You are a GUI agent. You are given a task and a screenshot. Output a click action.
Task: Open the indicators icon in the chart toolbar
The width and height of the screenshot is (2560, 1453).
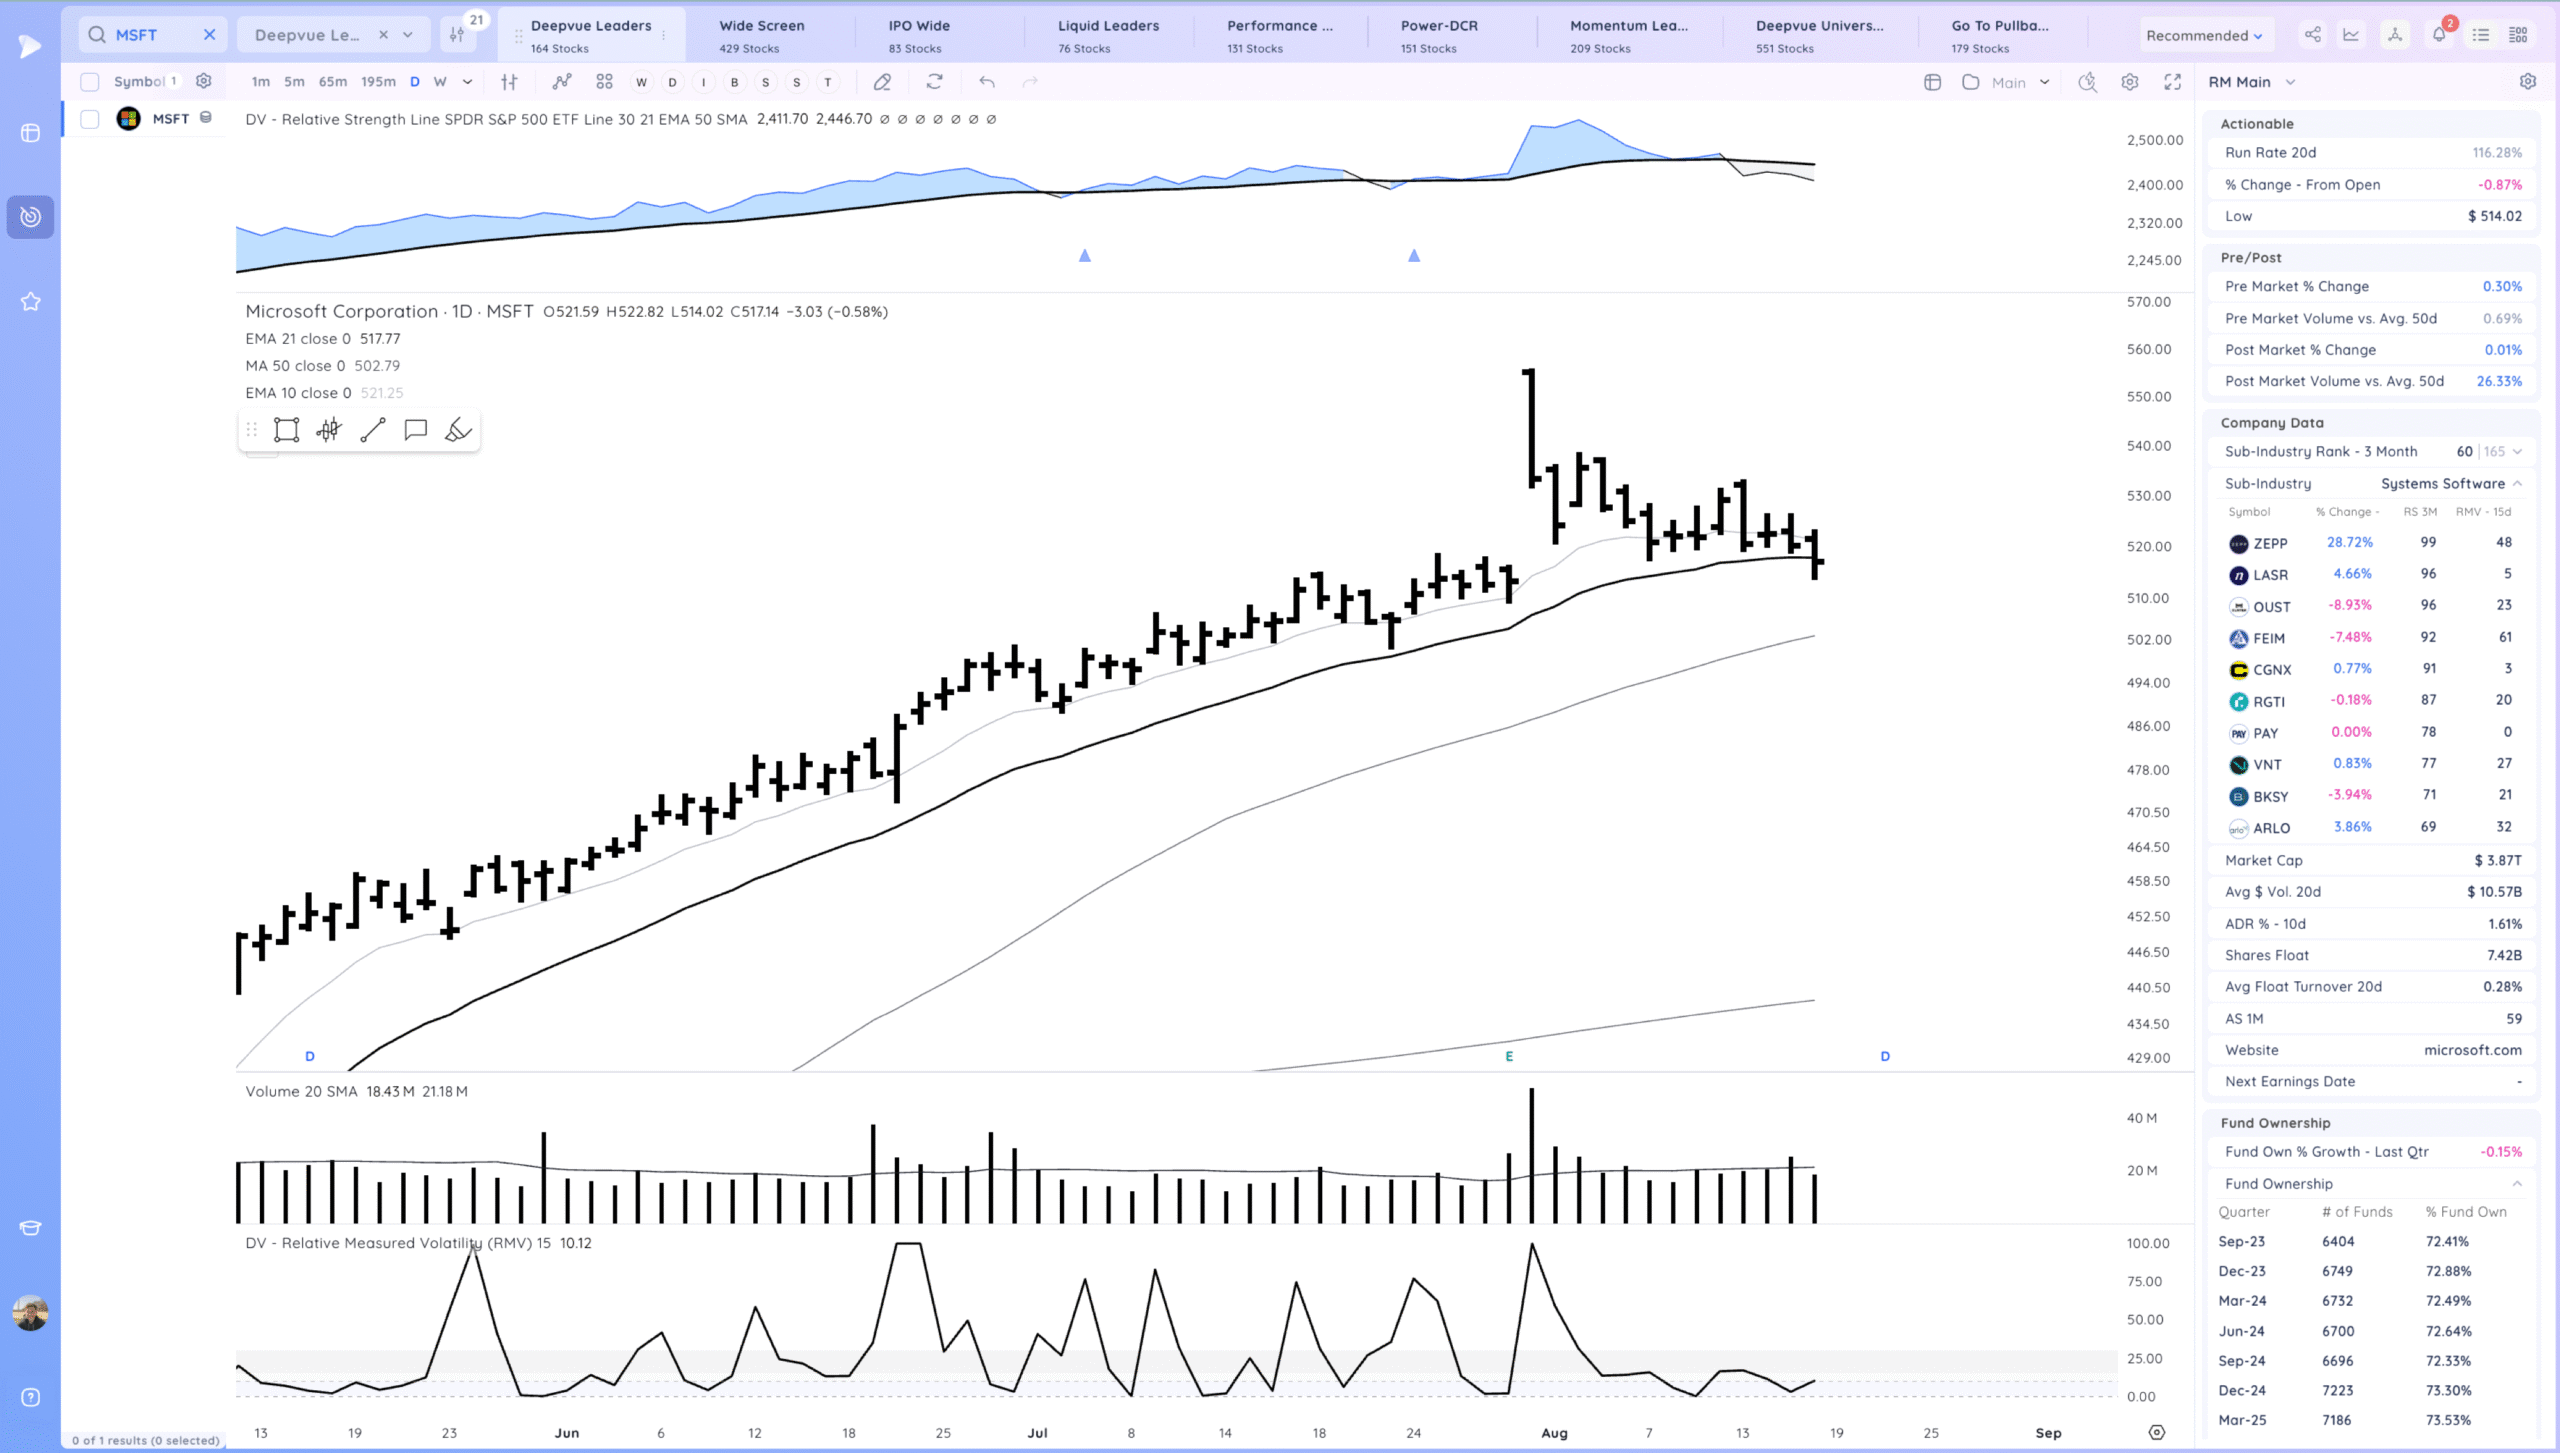562,82
